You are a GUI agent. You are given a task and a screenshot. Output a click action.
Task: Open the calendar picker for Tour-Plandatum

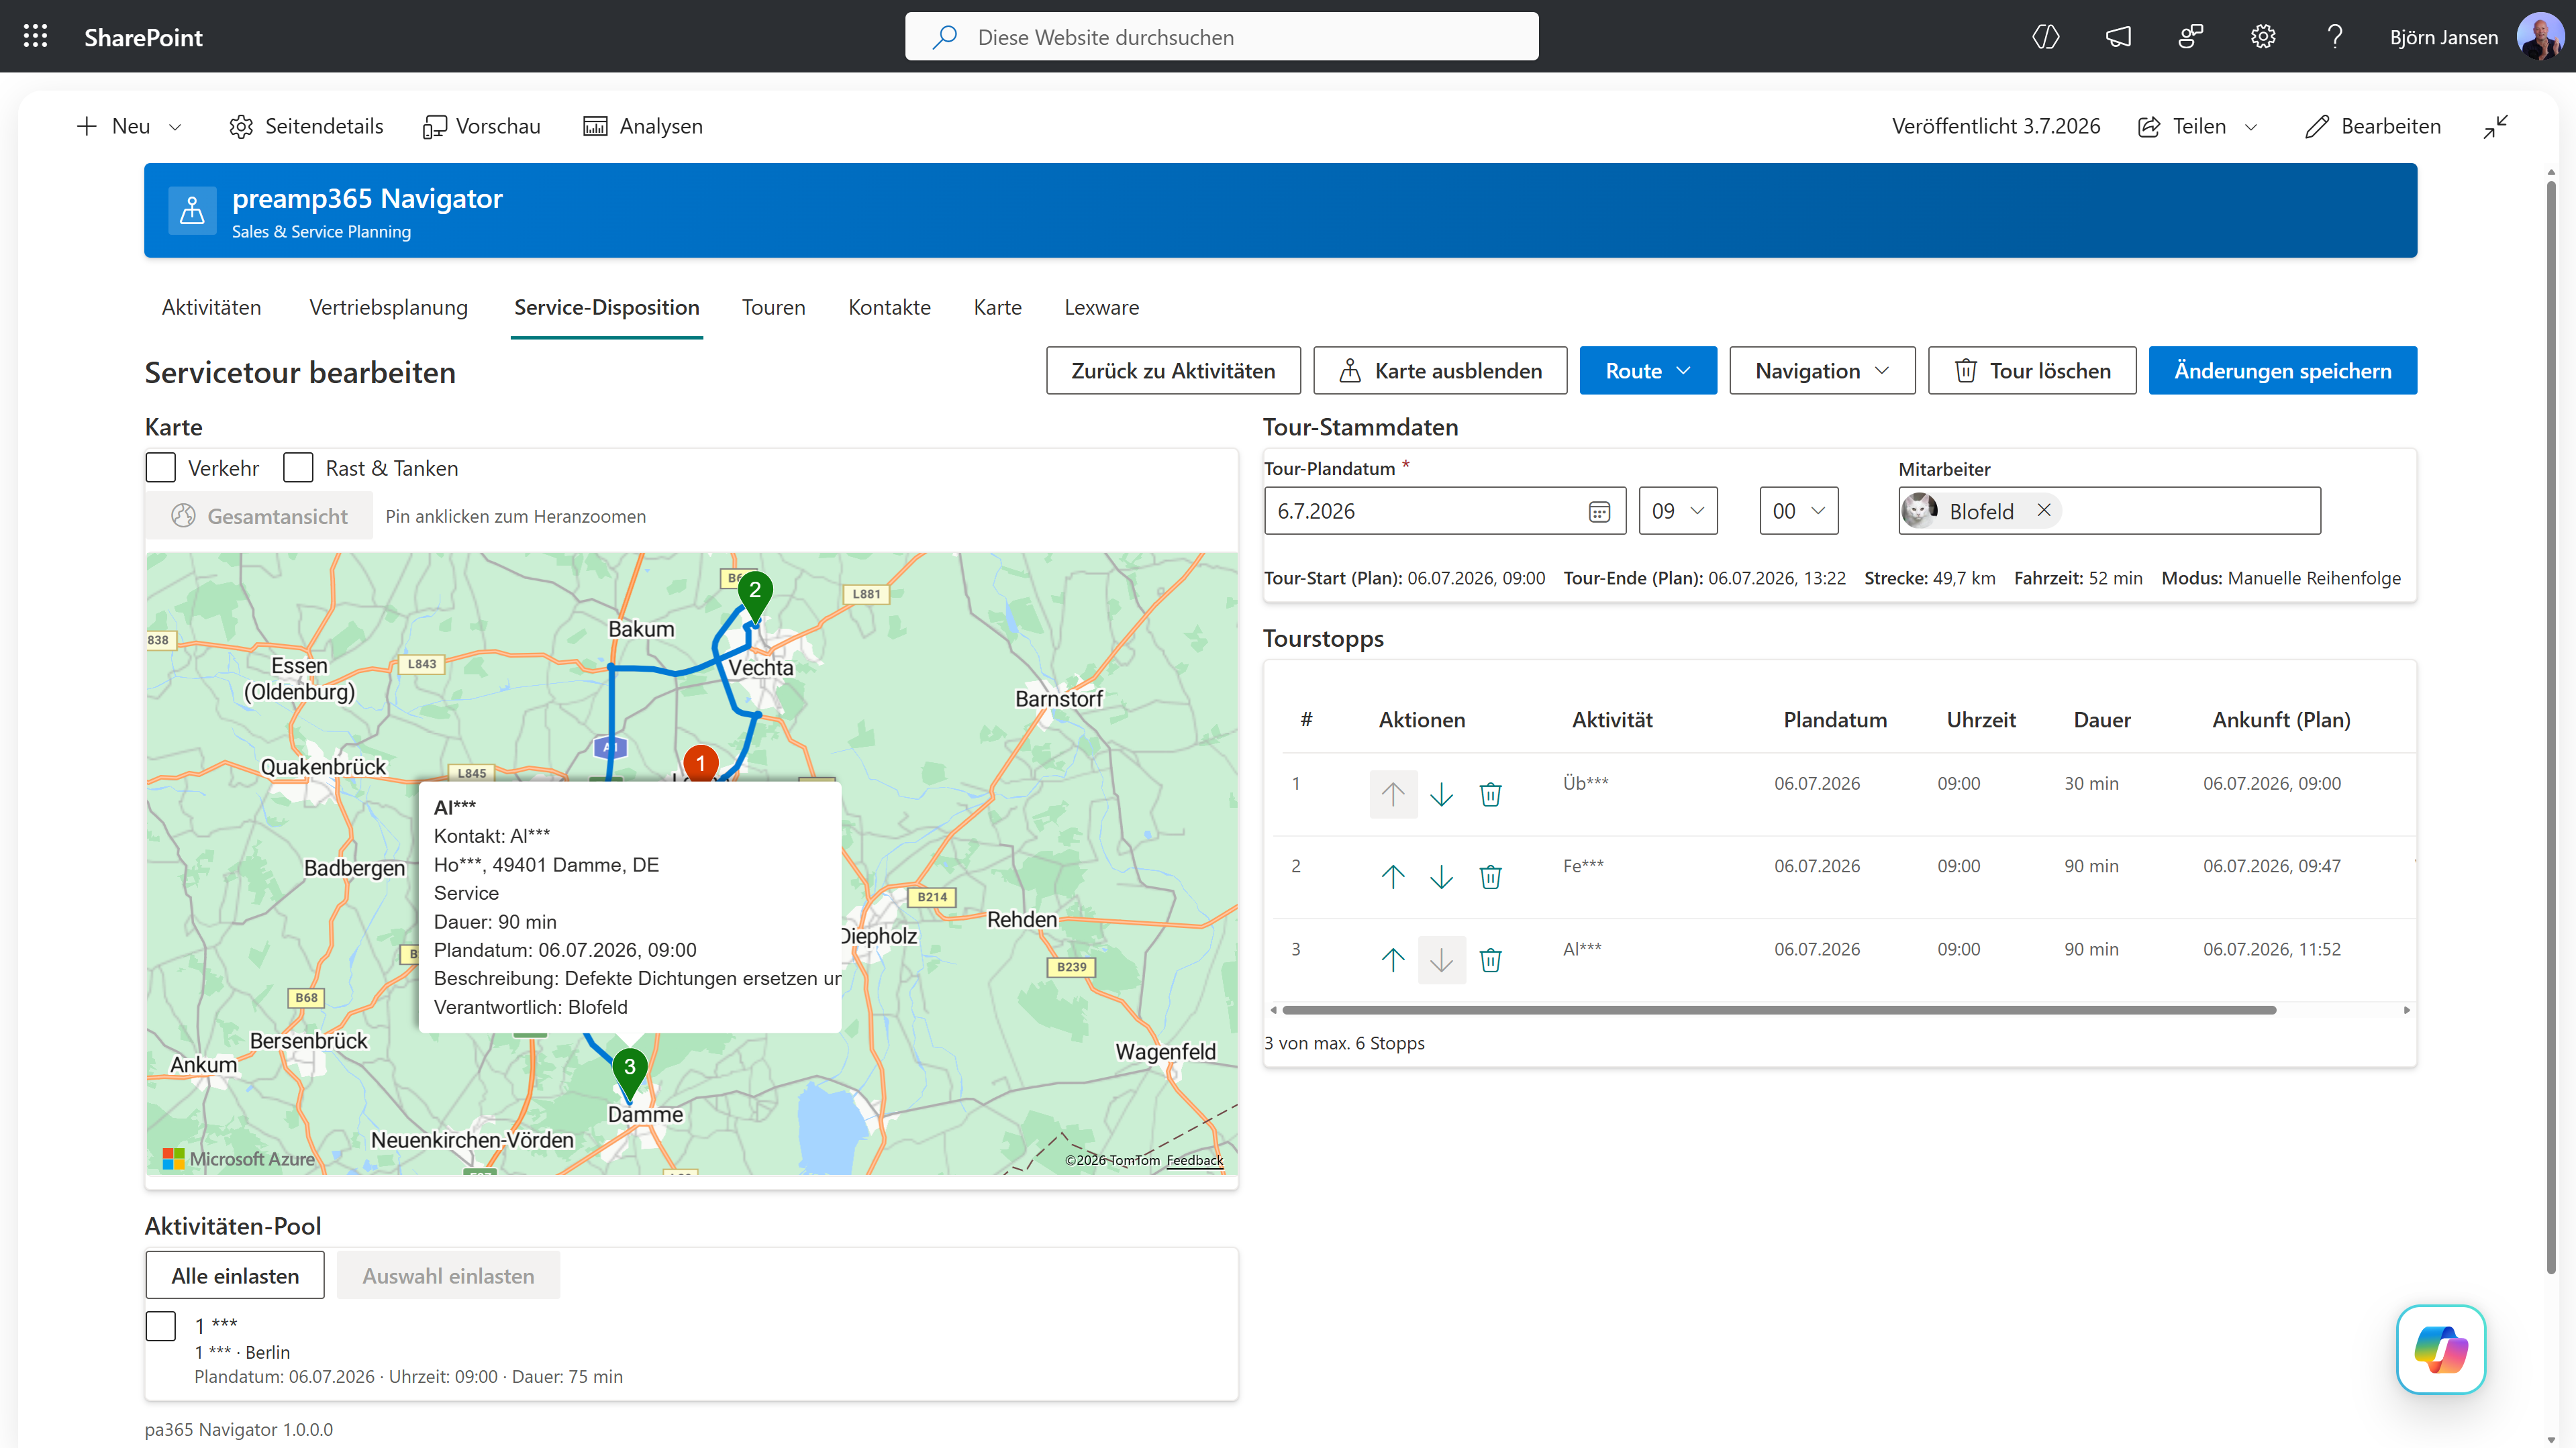tap(1599, 511)
